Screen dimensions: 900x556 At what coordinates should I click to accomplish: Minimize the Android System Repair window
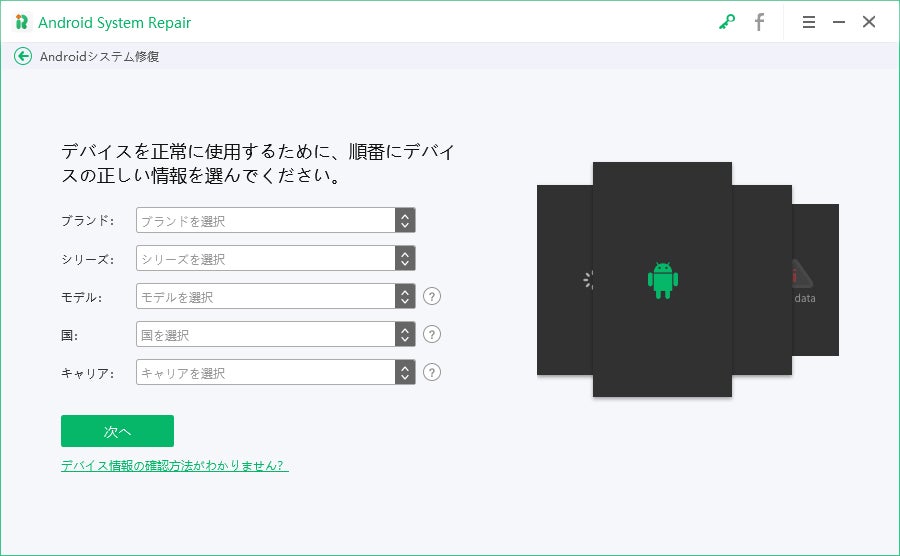click(839, 22)
